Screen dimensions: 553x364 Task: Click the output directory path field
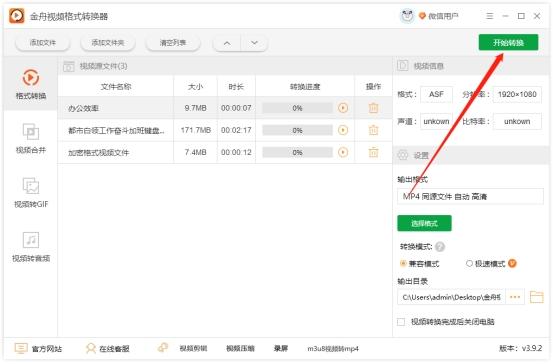pos(451,297)
